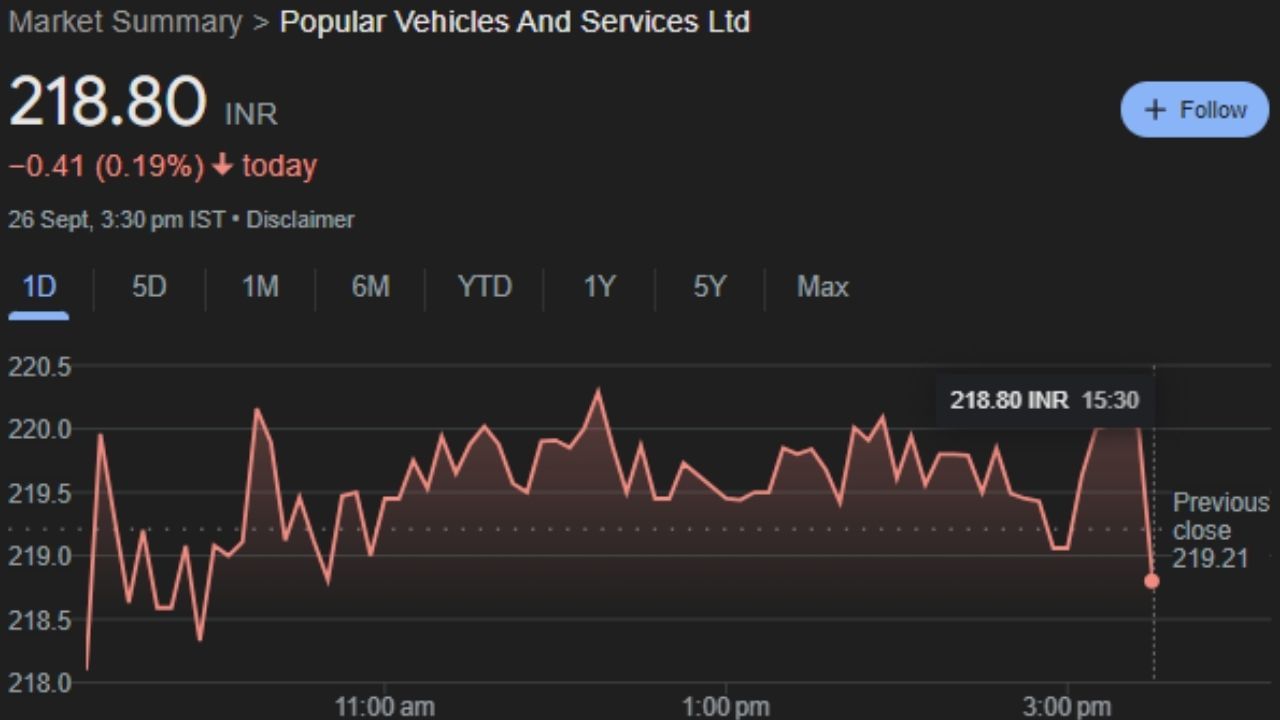1280x720 pixels.
Task: Select the 5Y range tab
Action: (x=709, y=288)
